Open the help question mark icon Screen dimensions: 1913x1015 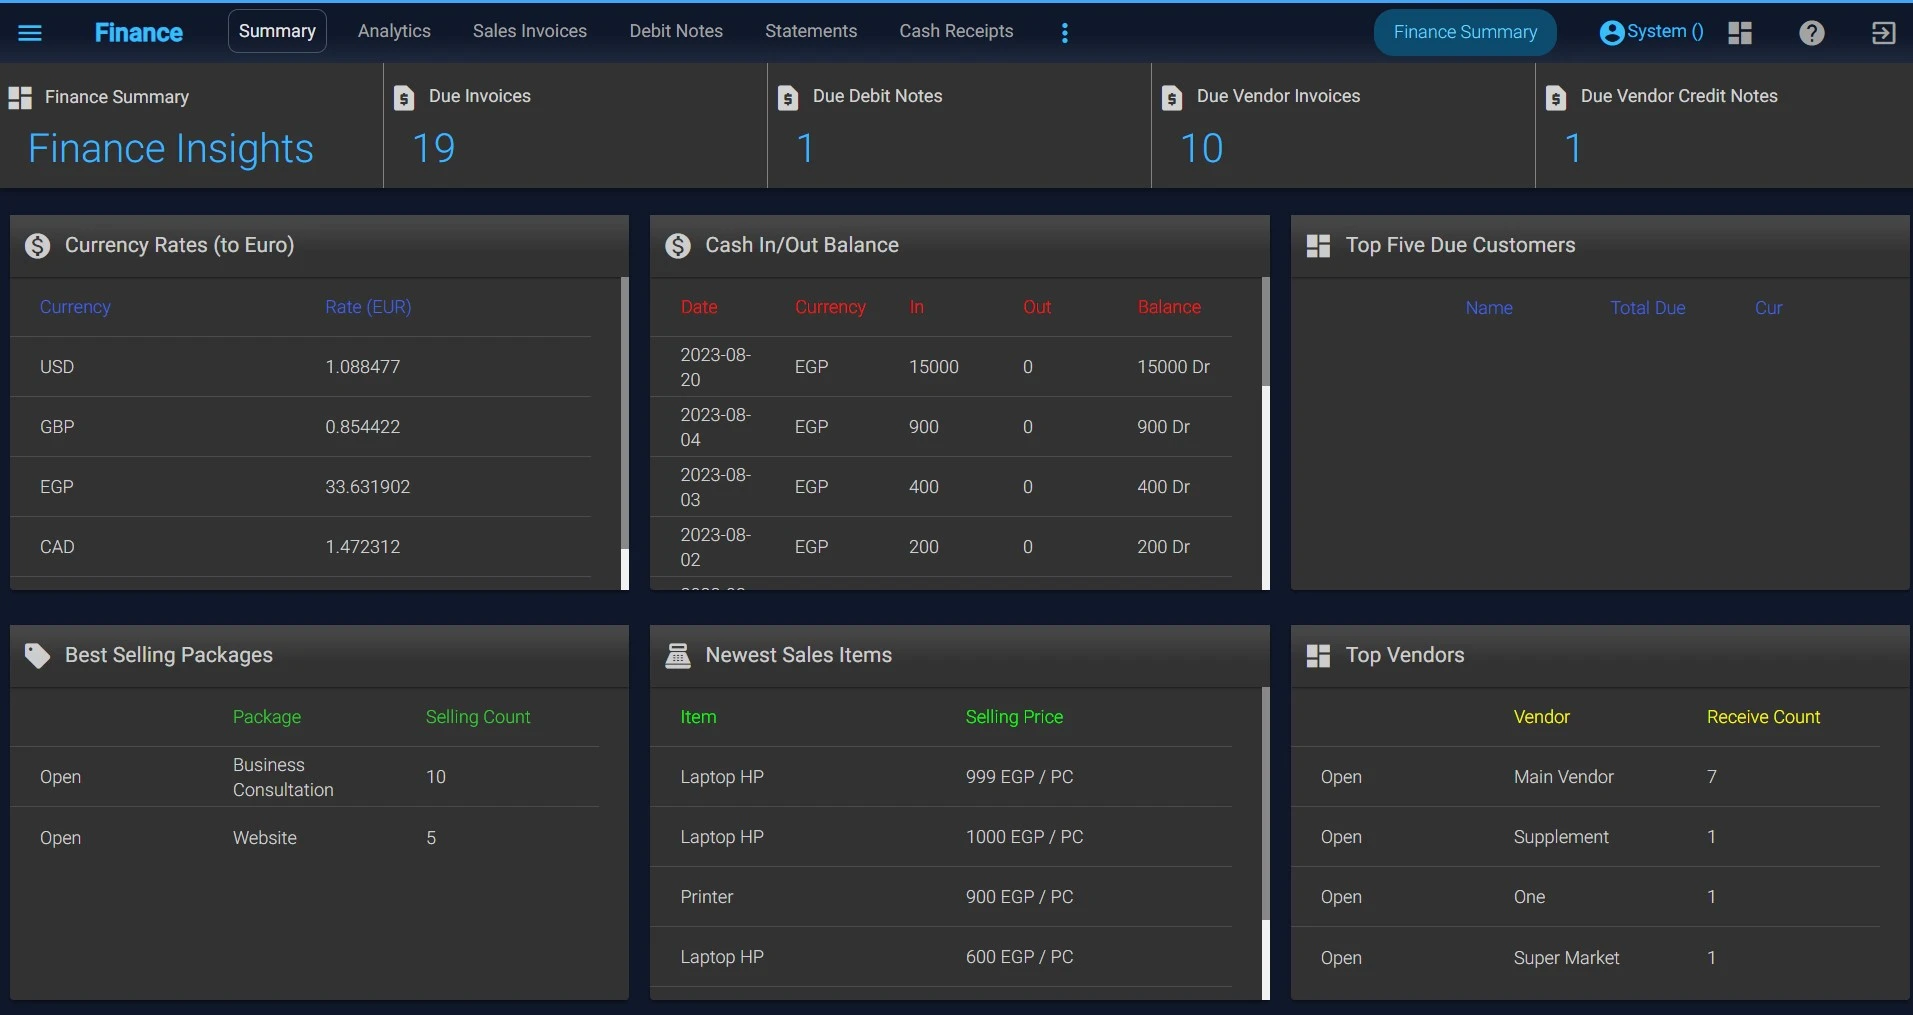1811,33
